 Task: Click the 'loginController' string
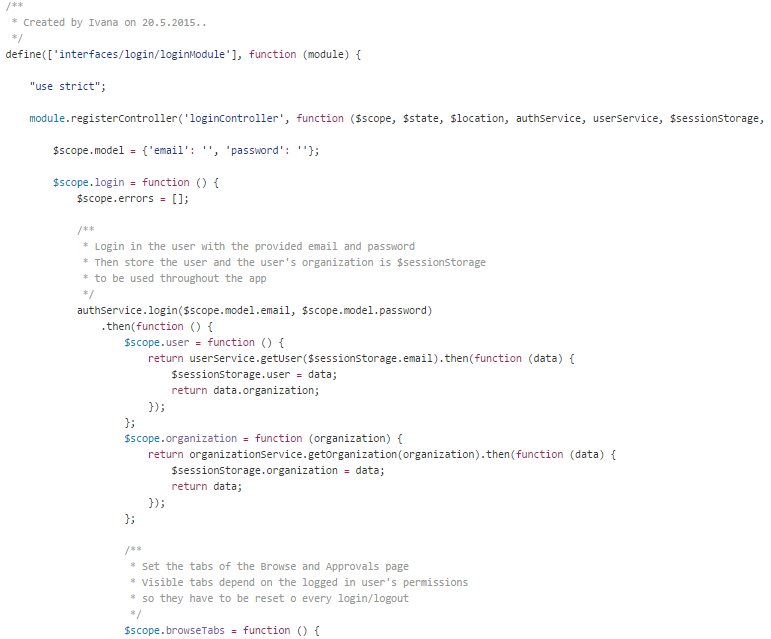(234, 118)
